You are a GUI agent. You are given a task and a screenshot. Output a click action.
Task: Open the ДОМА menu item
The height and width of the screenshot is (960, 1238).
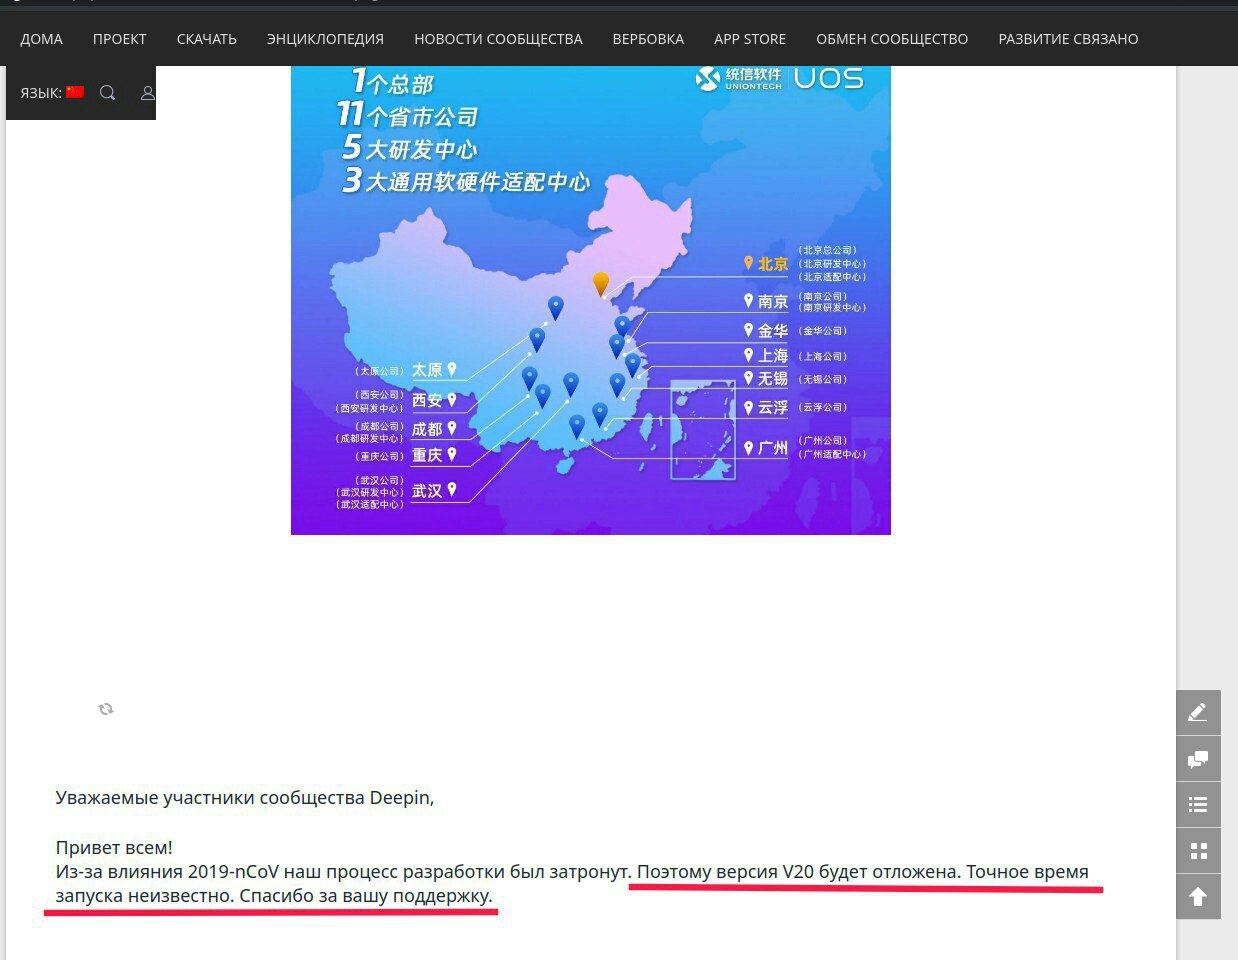pyautogui.click(x=41, y=39)
